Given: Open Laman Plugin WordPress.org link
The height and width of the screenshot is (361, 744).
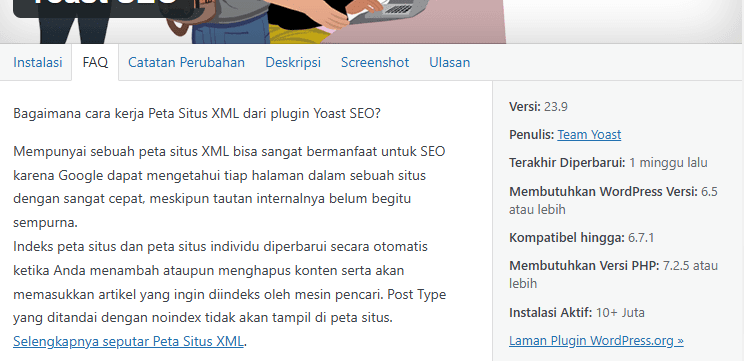Looking at the screenshot, I should [x=596, y=341].
